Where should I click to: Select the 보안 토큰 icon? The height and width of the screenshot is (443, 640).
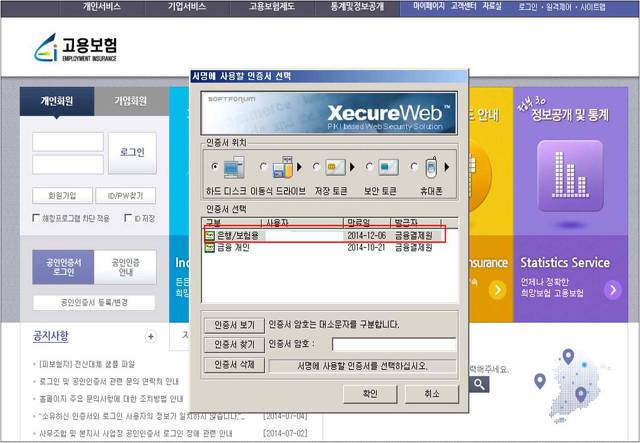388,167
